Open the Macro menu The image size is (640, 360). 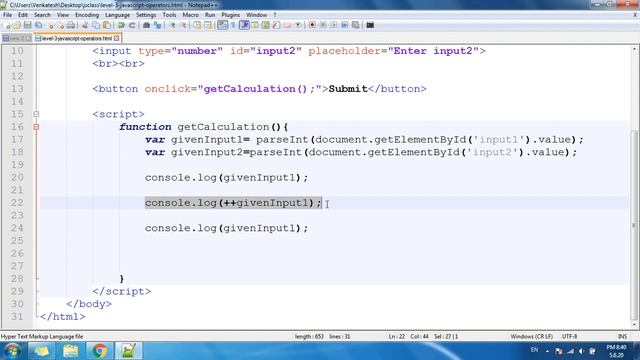pos(190,15)
